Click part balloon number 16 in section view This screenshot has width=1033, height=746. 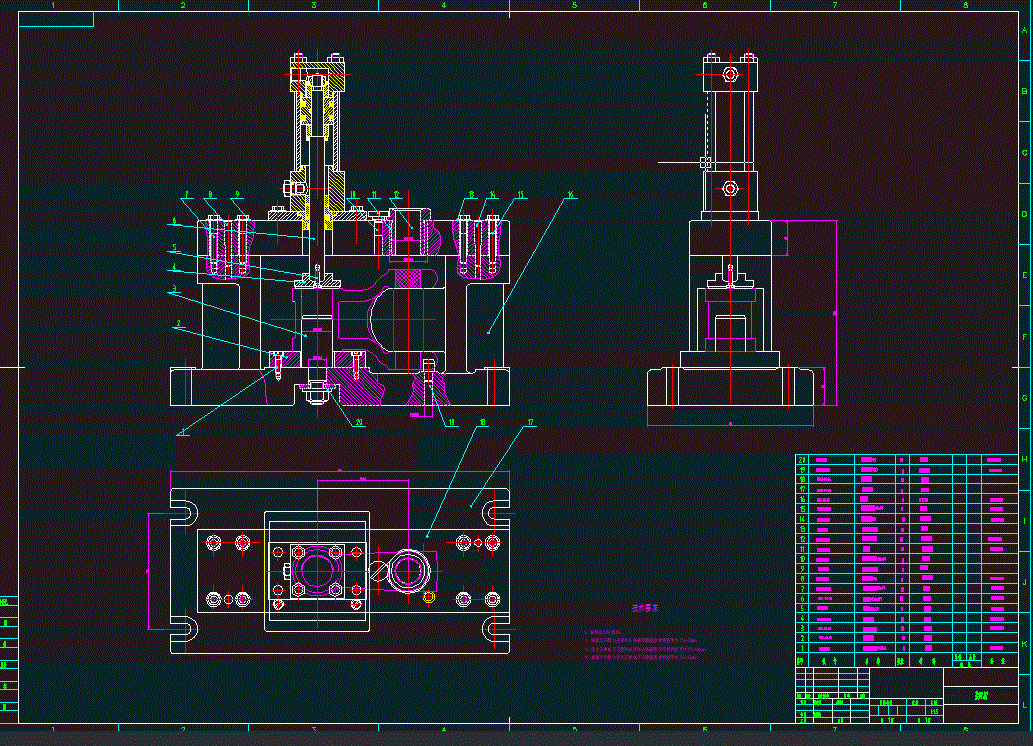[571, 194]
